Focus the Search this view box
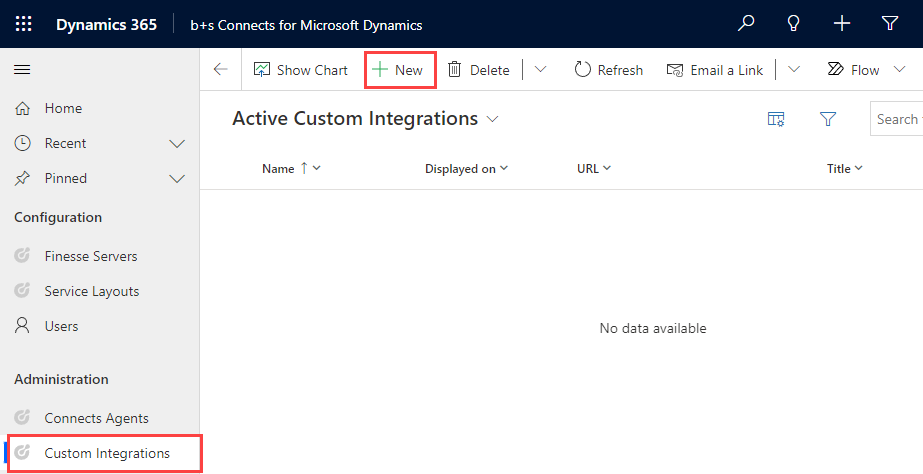923x474 pixels. coord(897,119)
